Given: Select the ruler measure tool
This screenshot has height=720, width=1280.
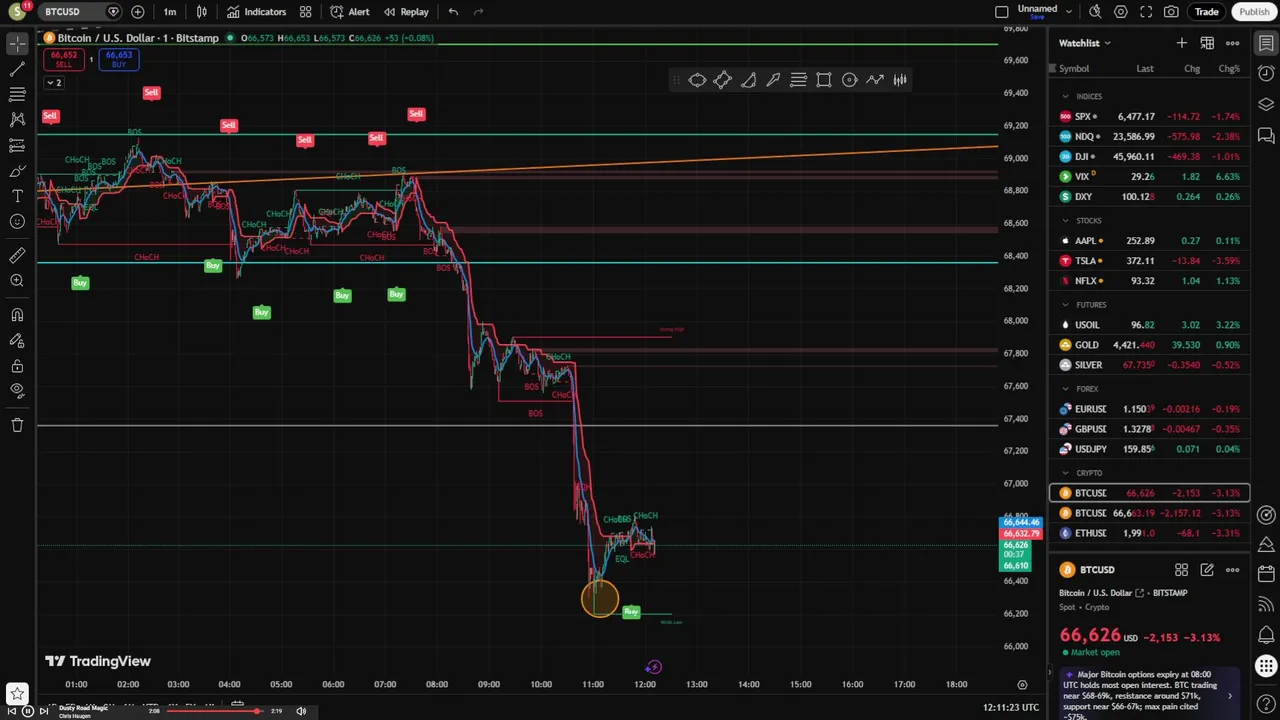Looking at the screenshot, I should pos(17,256).
